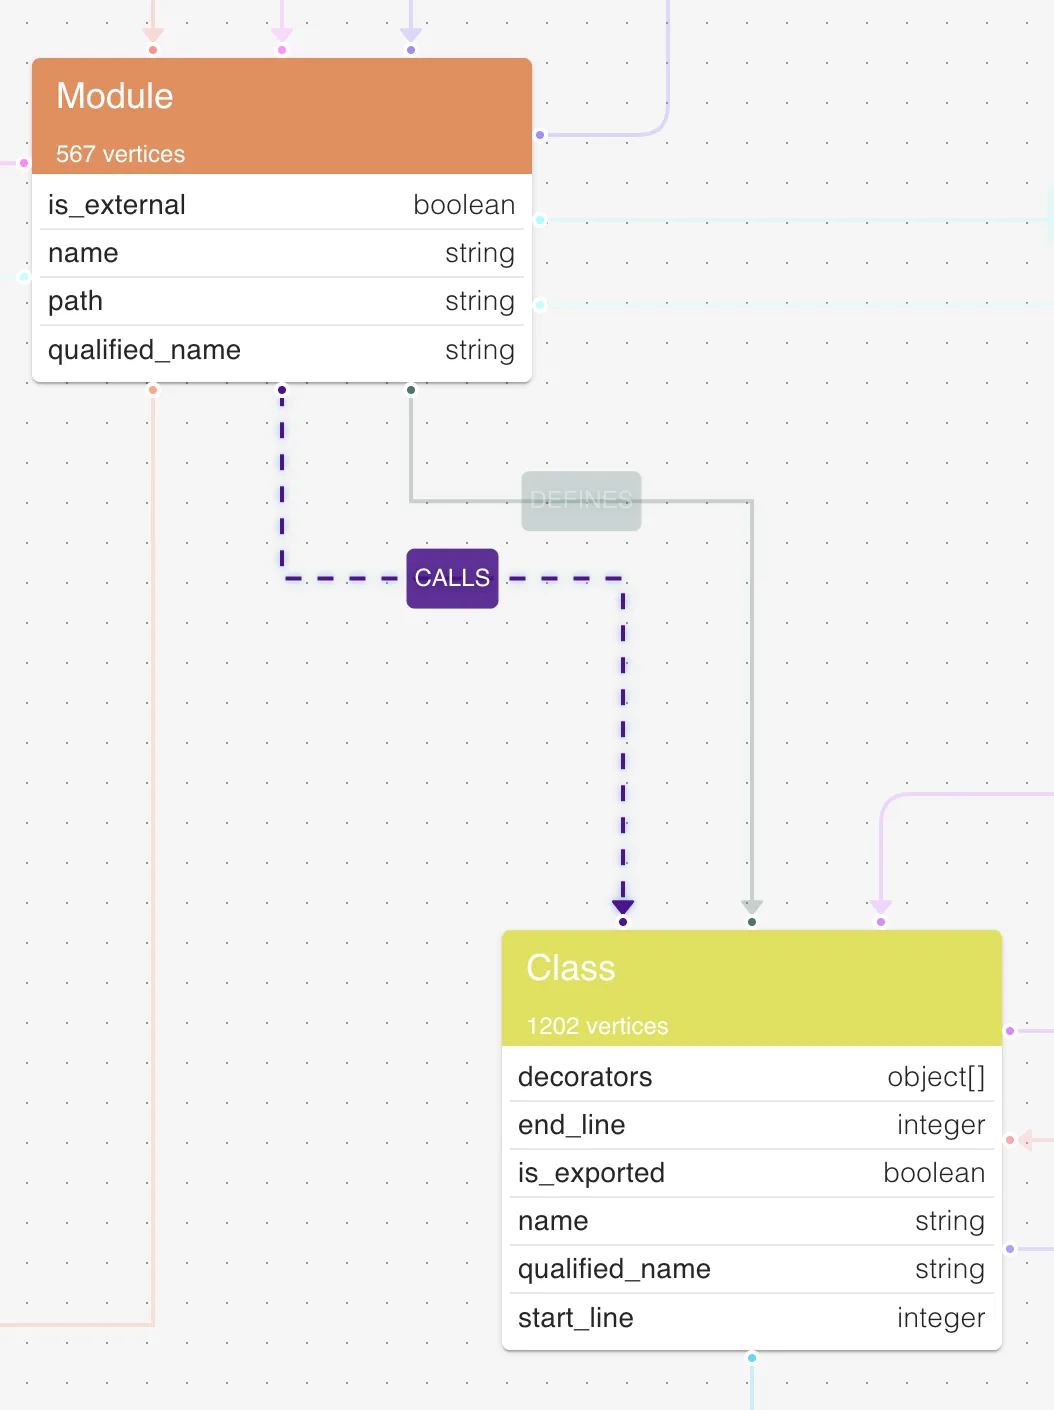The image size is (1054, 1410).
Task: Click the object[] type of decorators
Action: [936, 1077]
